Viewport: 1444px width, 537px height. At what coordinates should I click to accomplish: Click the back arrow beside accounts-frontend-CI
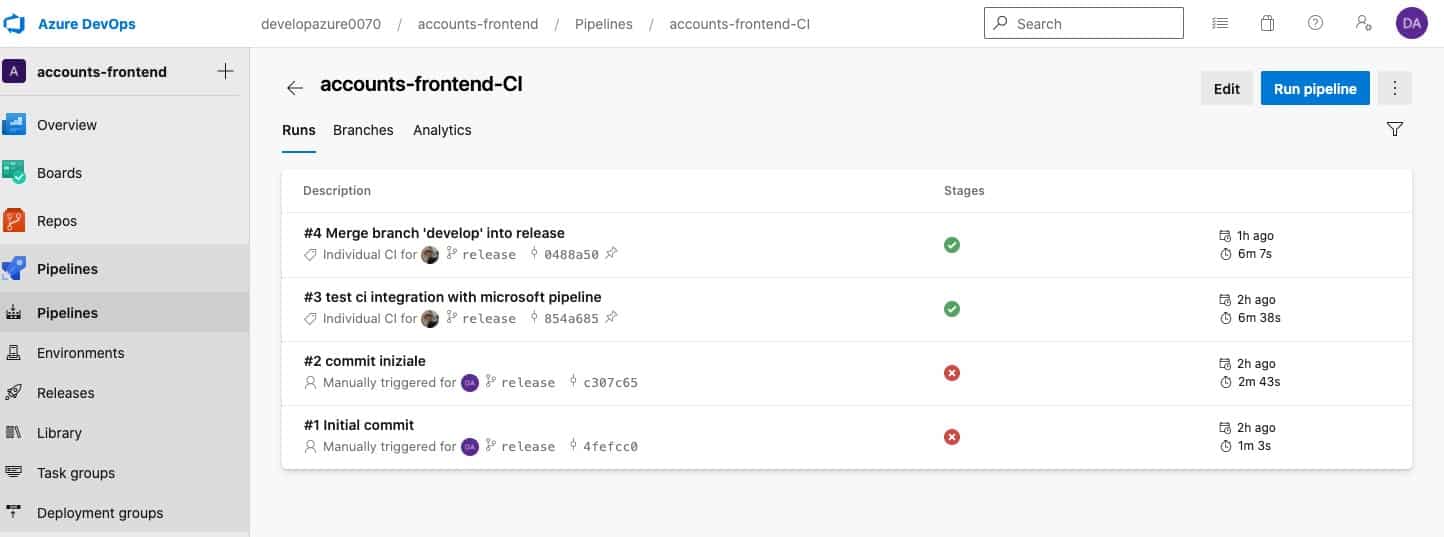click(295, 88)
